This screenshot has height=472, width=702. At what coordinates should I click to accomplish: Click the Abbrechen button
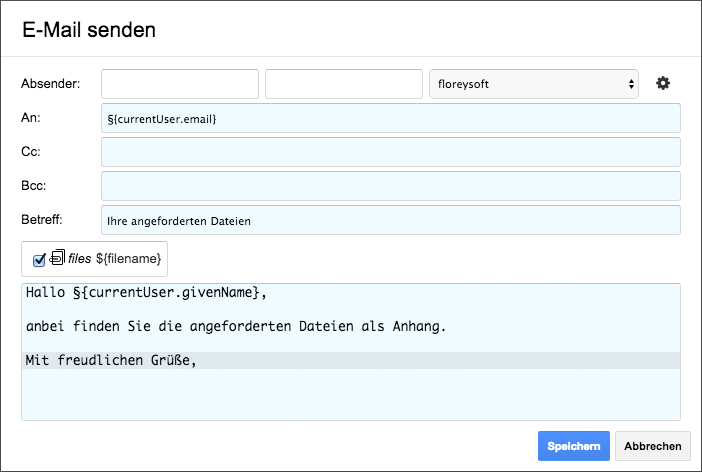tap(653, 446)
